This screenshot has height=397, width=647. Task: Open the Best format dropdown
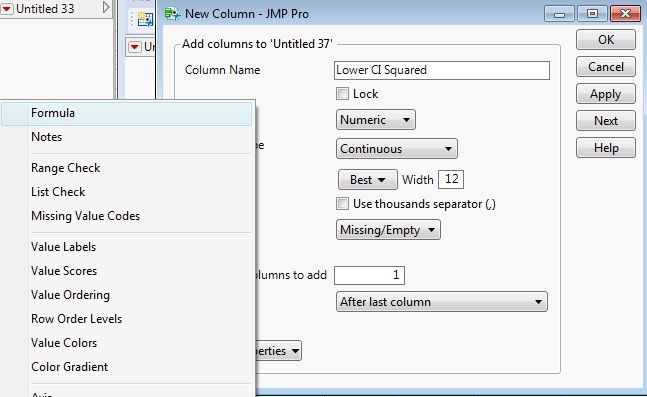click(x=368, y=180)
